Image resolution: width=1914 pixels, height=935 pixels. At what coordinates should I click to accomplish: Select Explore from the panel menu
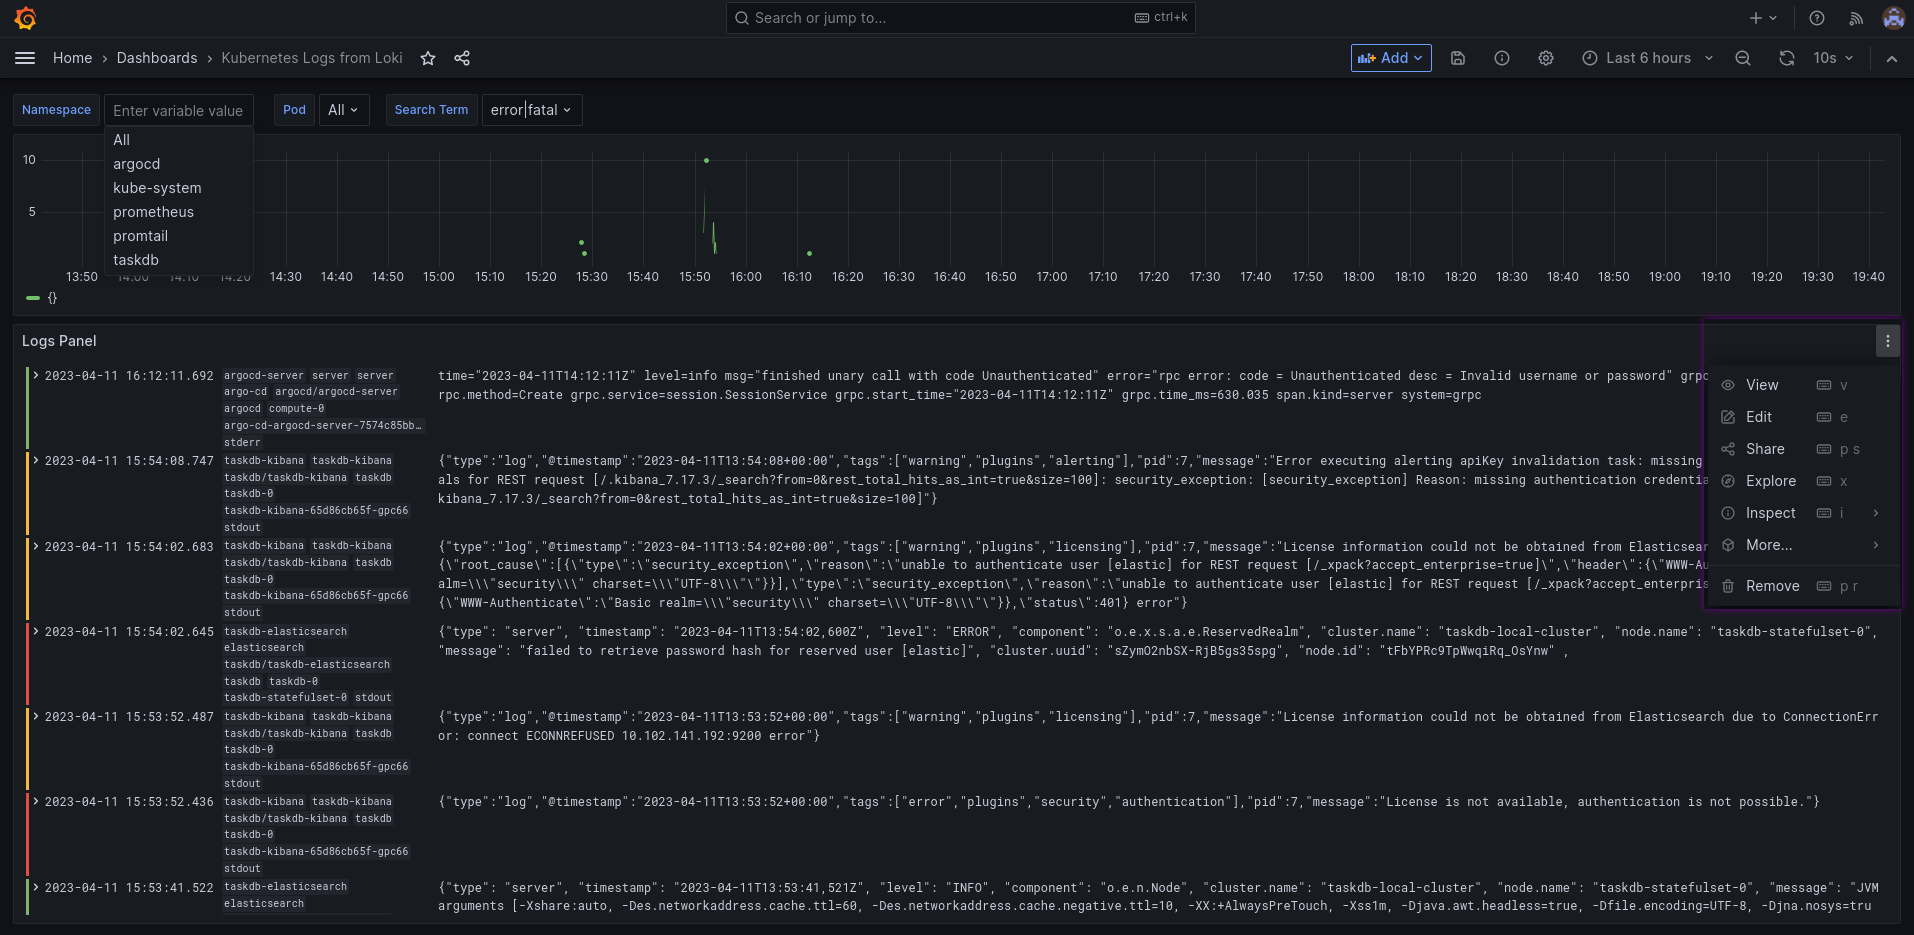(x=1770, y=481)
